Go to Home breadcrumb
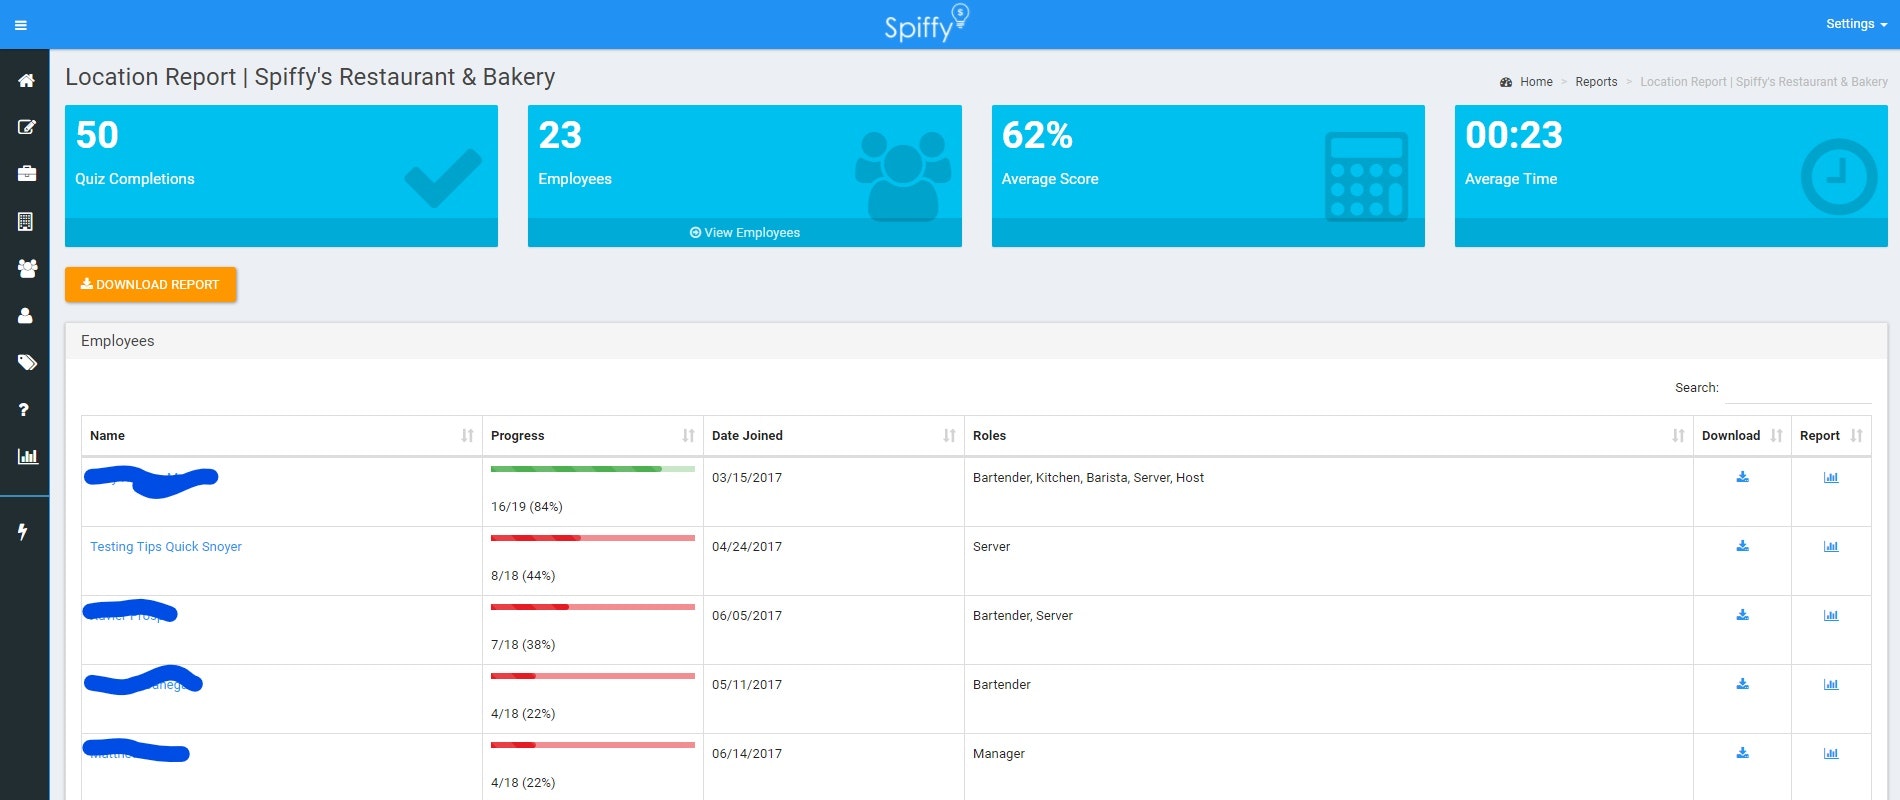The image size is (1900, 800). point(1536,82)
